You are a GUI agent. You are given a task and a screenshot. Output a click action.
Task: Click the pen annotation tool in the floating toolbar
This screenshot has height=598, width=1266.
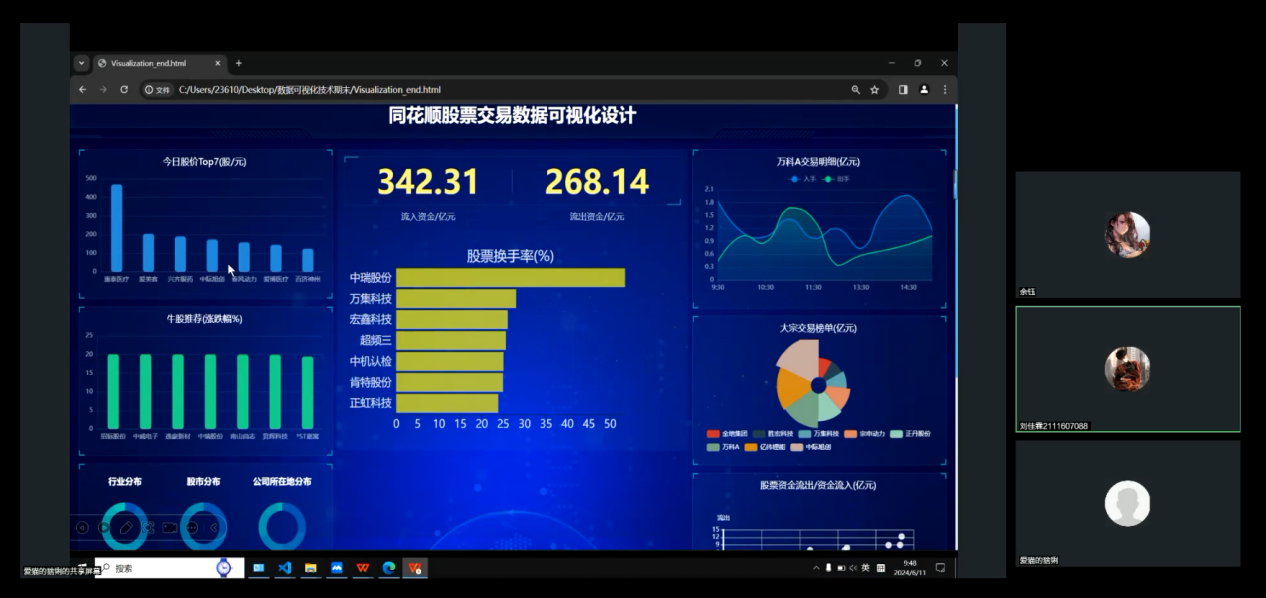(126, 527)
